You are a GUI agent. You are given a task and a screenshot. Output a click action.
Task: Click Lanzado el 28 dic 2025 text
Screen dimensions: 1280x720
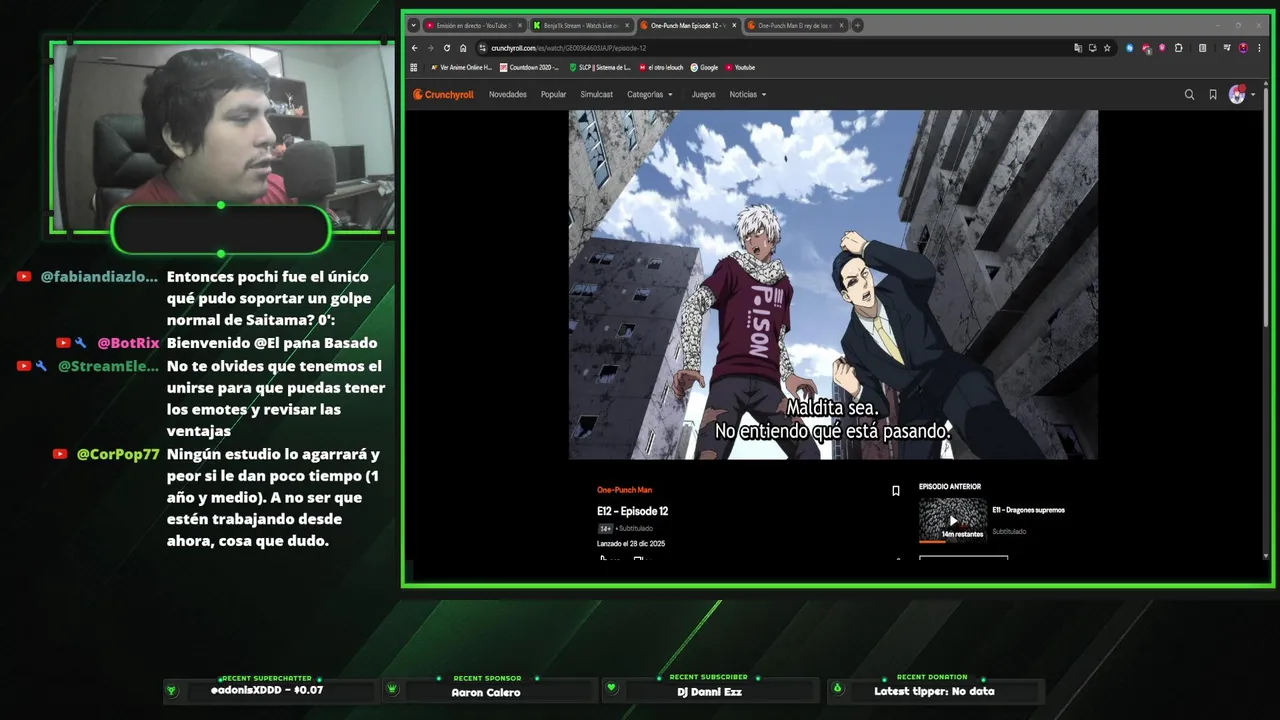point(631,544)
